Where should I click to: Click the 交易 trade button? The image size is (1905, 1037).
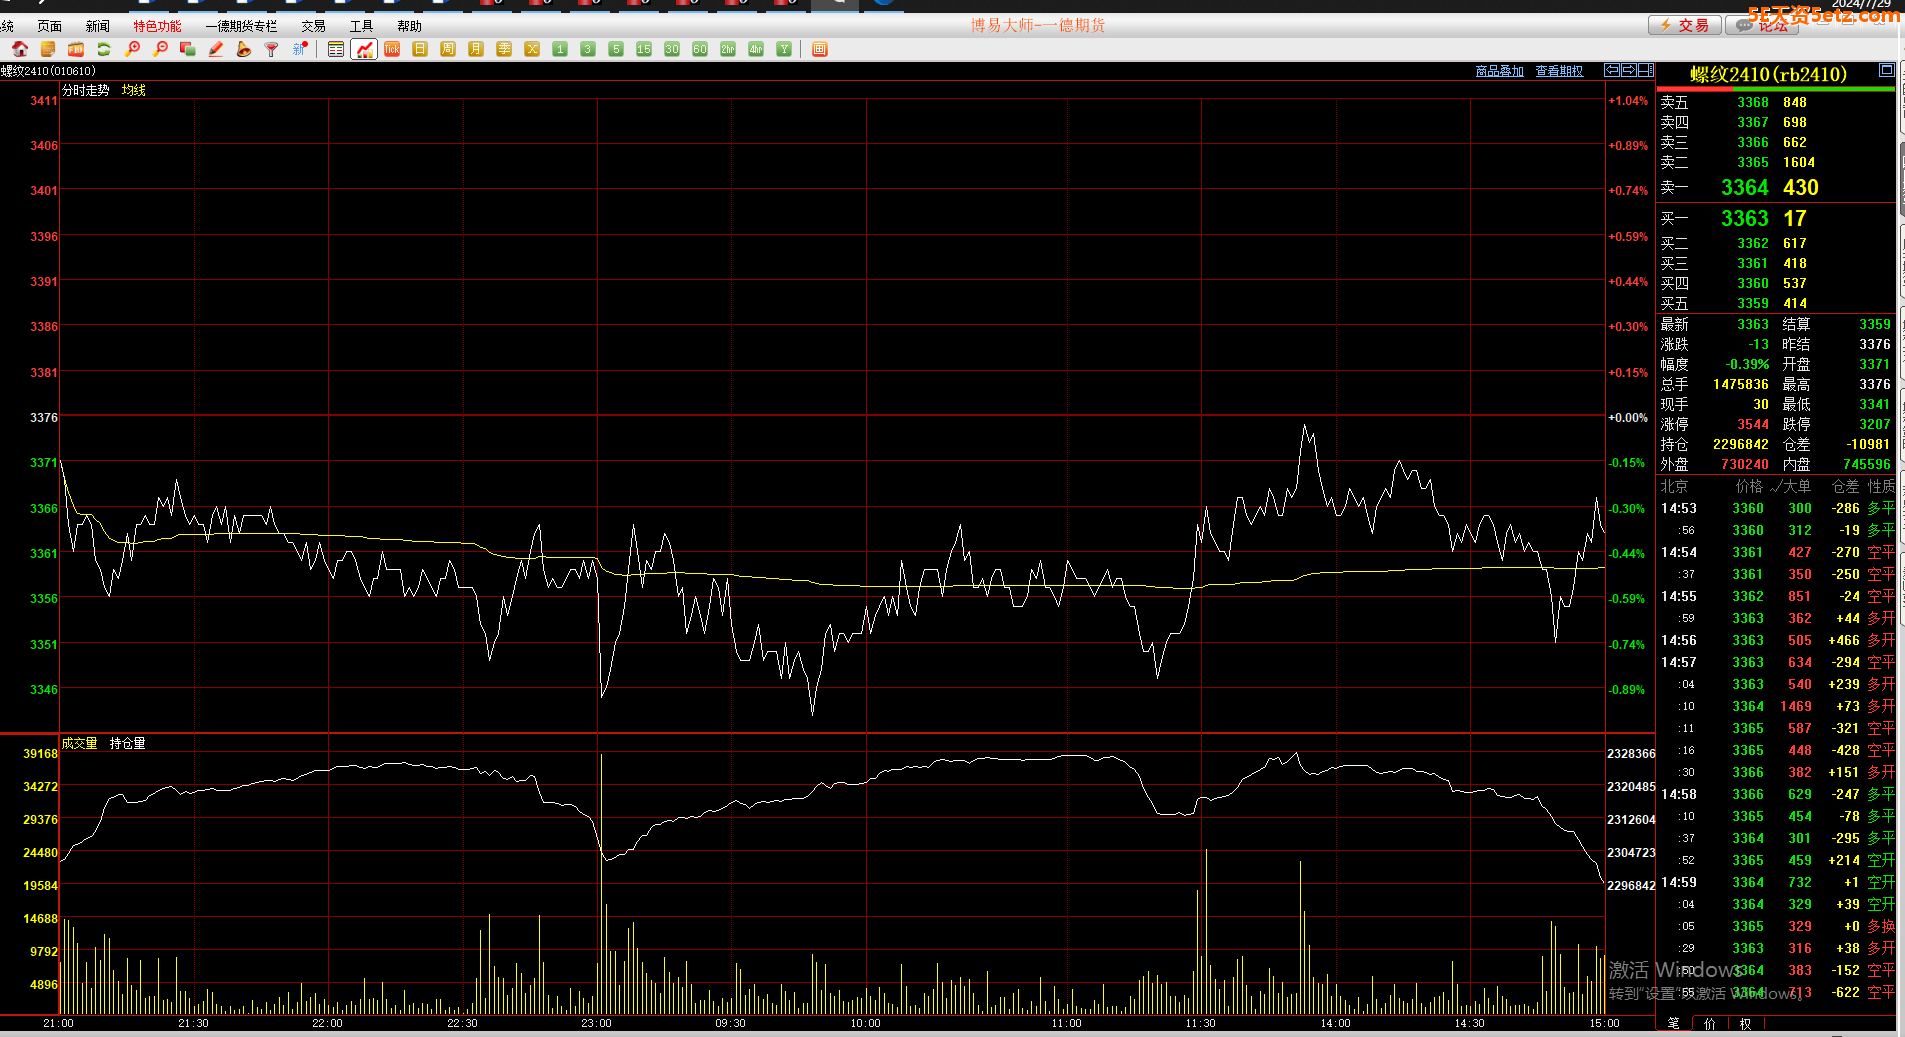click(x=1685, y=25)
